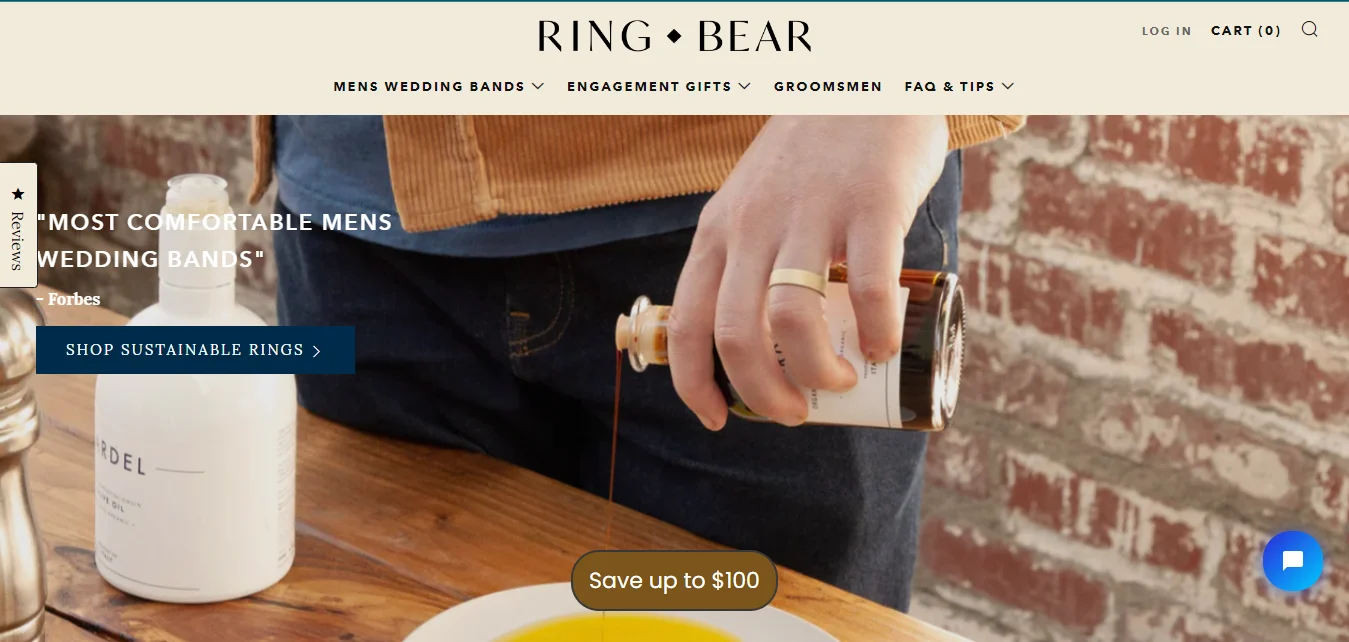The image size is (1349, 642).
Task: Click the Save up to $100 pill
Action: (x=674, y=580)
